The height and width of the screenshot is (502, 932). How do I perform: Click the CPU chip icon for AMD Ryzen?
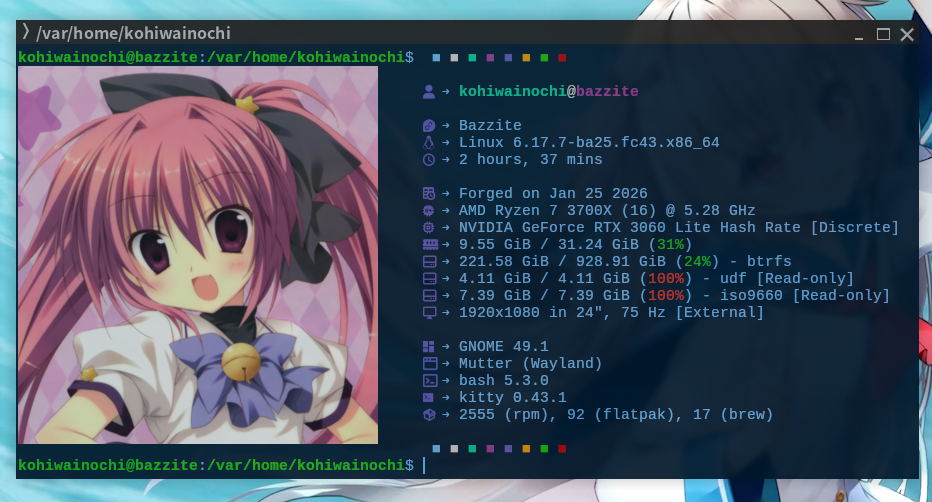(x=429, y=211)
